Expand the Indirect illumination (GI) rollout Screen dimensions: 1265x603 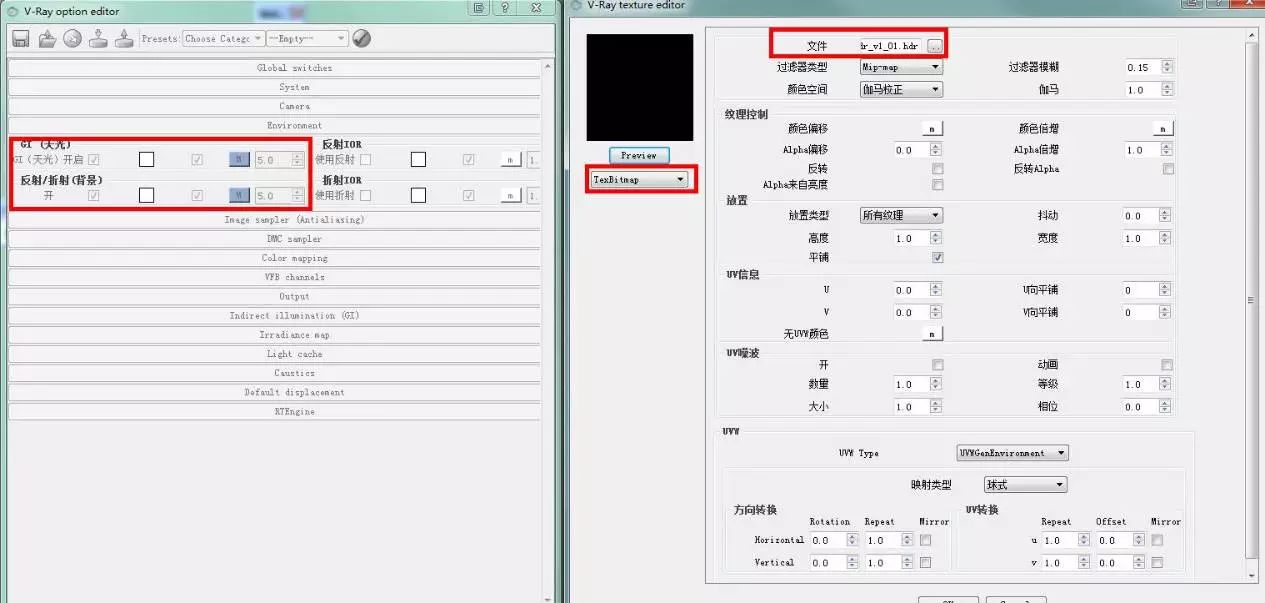point(274,316)
